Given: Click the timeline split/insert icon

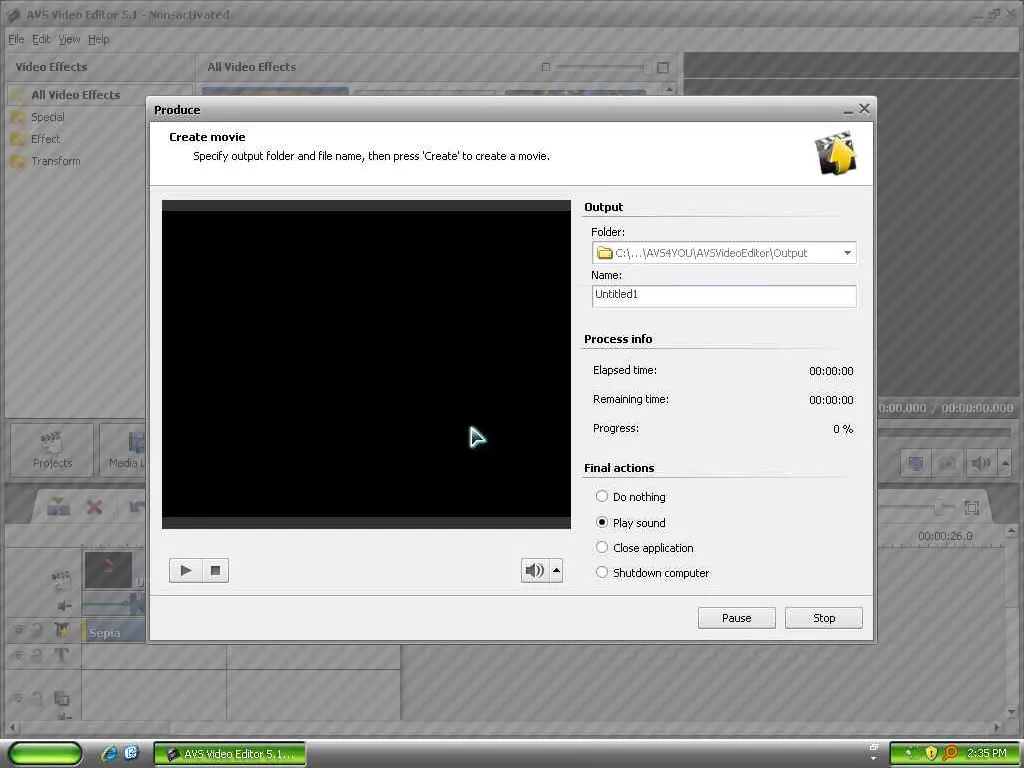Looking at the screenshot, I should point(58,506).
